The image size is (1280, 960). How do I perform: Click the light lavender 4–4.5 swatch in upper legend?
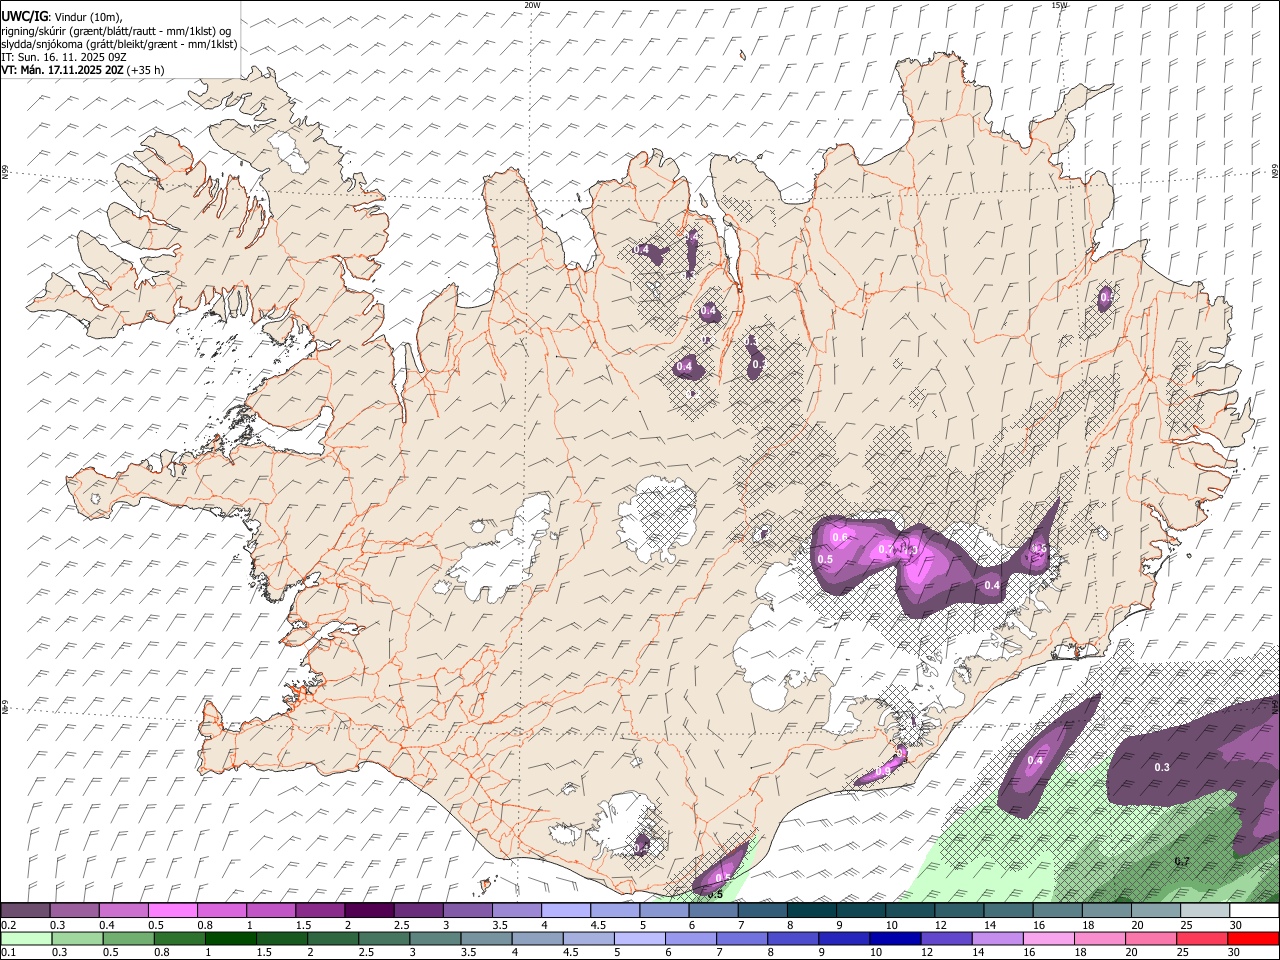pos(566,911)
